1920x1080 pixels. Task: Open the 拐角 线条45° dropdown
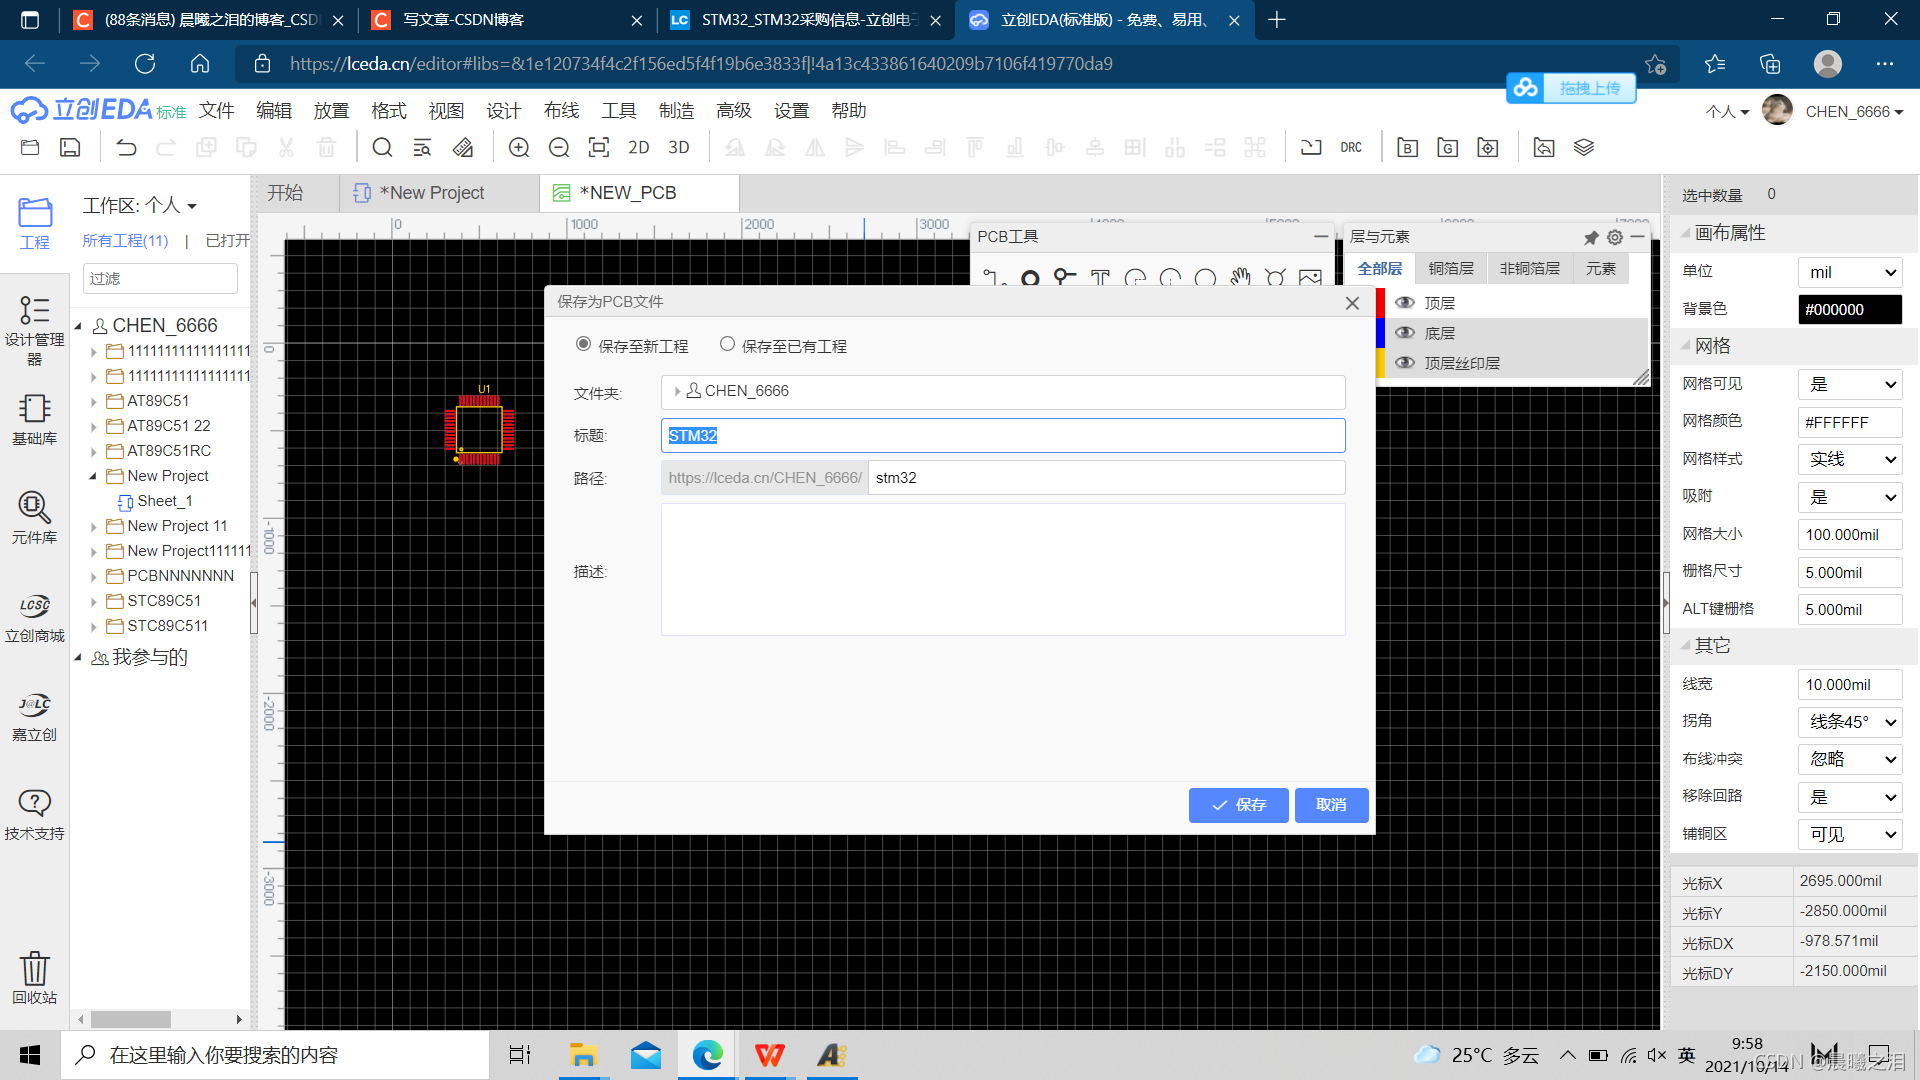point(1849,722)
